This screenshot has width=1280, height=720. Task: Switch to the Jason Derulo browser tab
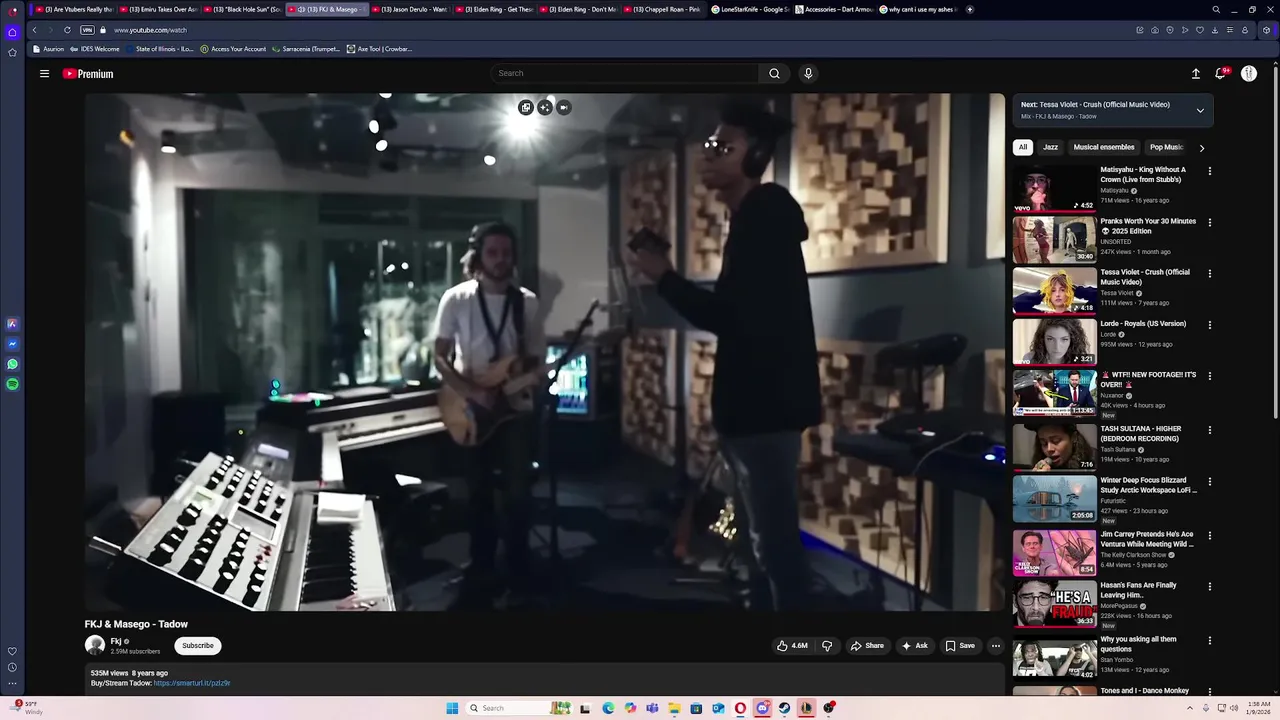[x=411, y=9]
